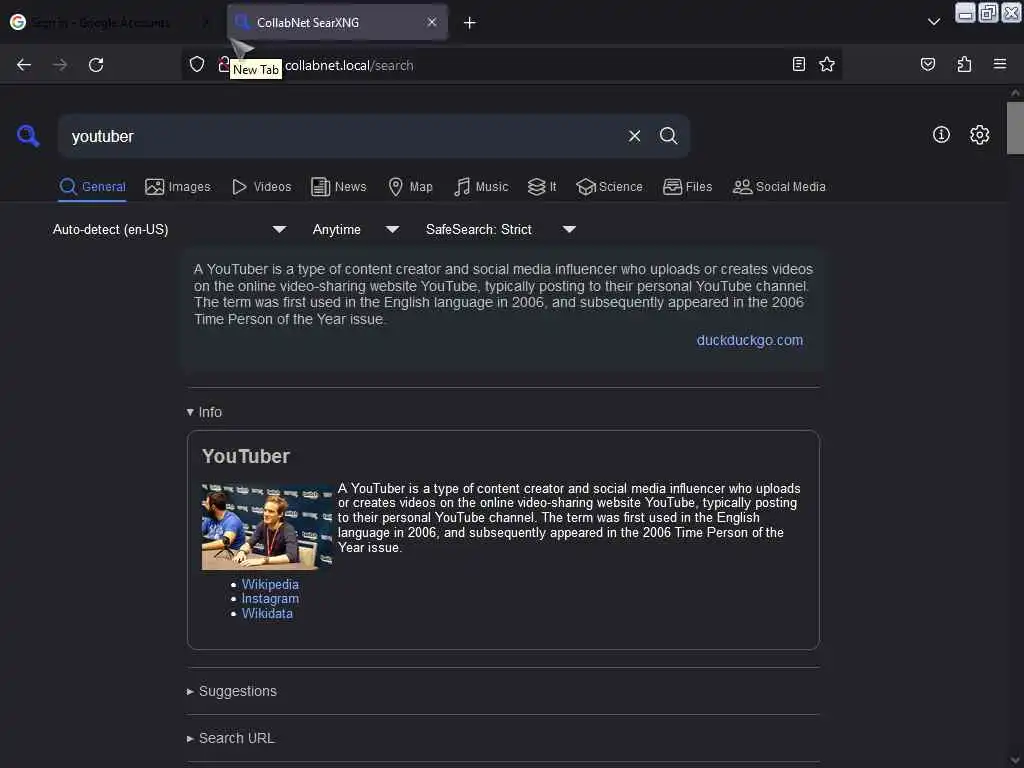Open the It category
This screenshot has height=768, width=1024.
tap(542, 187)
